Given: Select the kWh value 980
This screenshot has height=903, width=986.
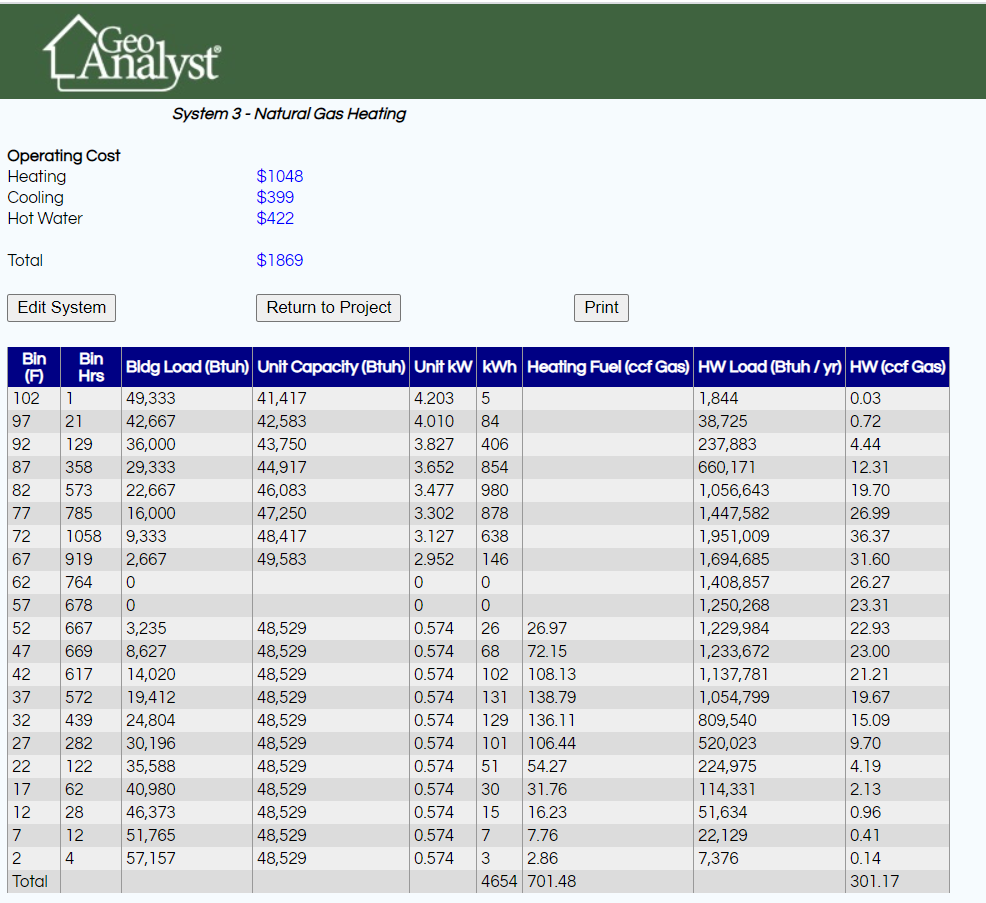Looking at the screenshot, I should point(495,490).
